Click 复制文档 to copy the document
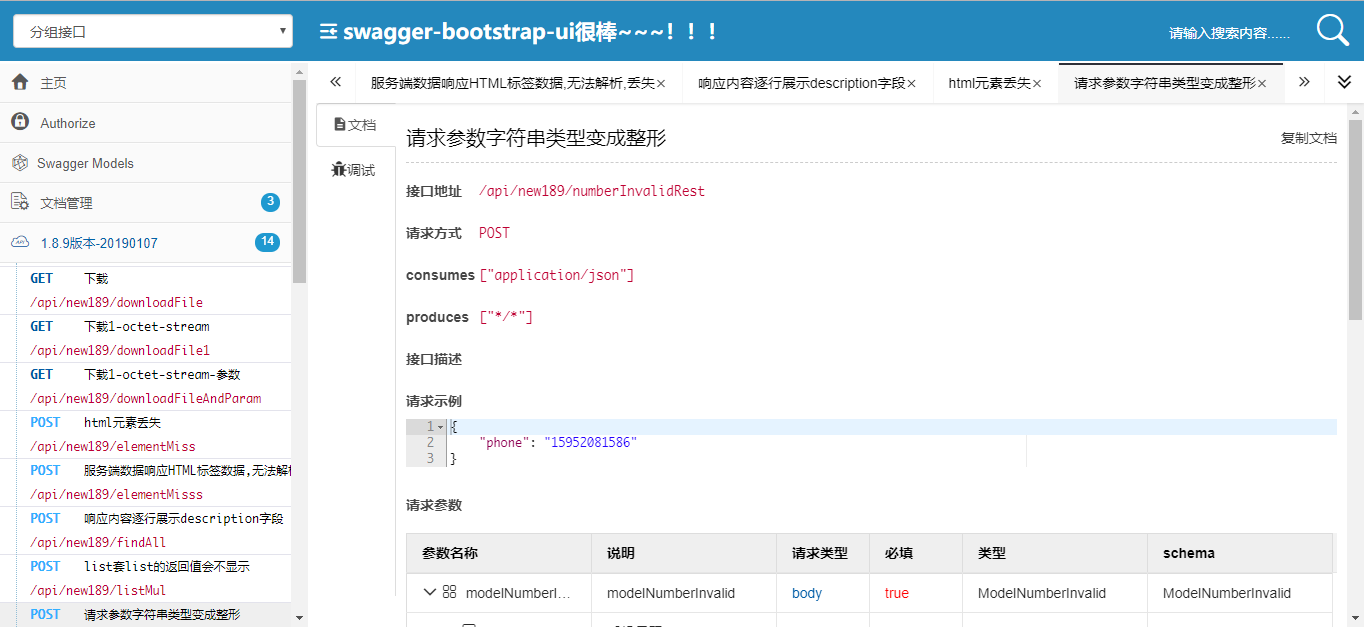 click(x=1308, y=138)
